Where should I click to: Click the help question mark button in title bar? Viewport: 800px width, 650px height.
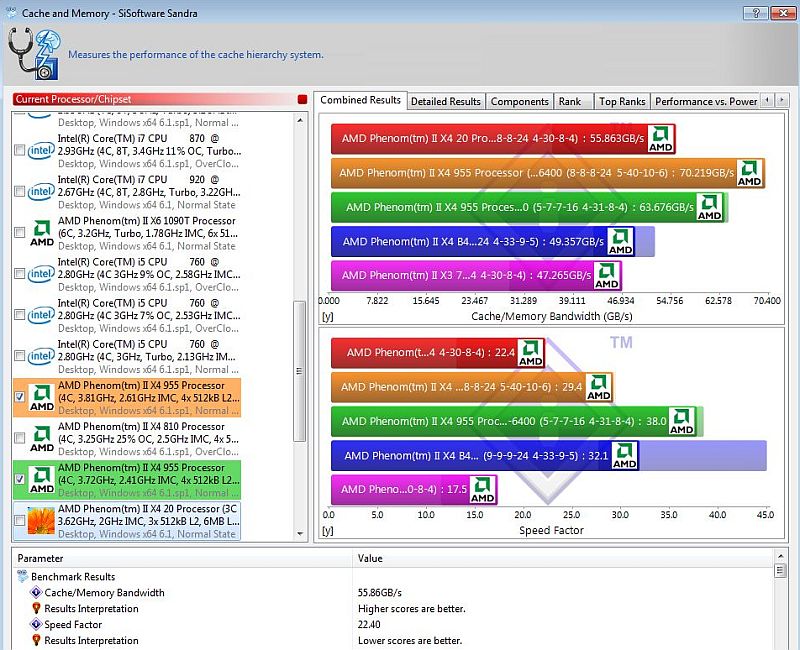[x=756, y=13]
